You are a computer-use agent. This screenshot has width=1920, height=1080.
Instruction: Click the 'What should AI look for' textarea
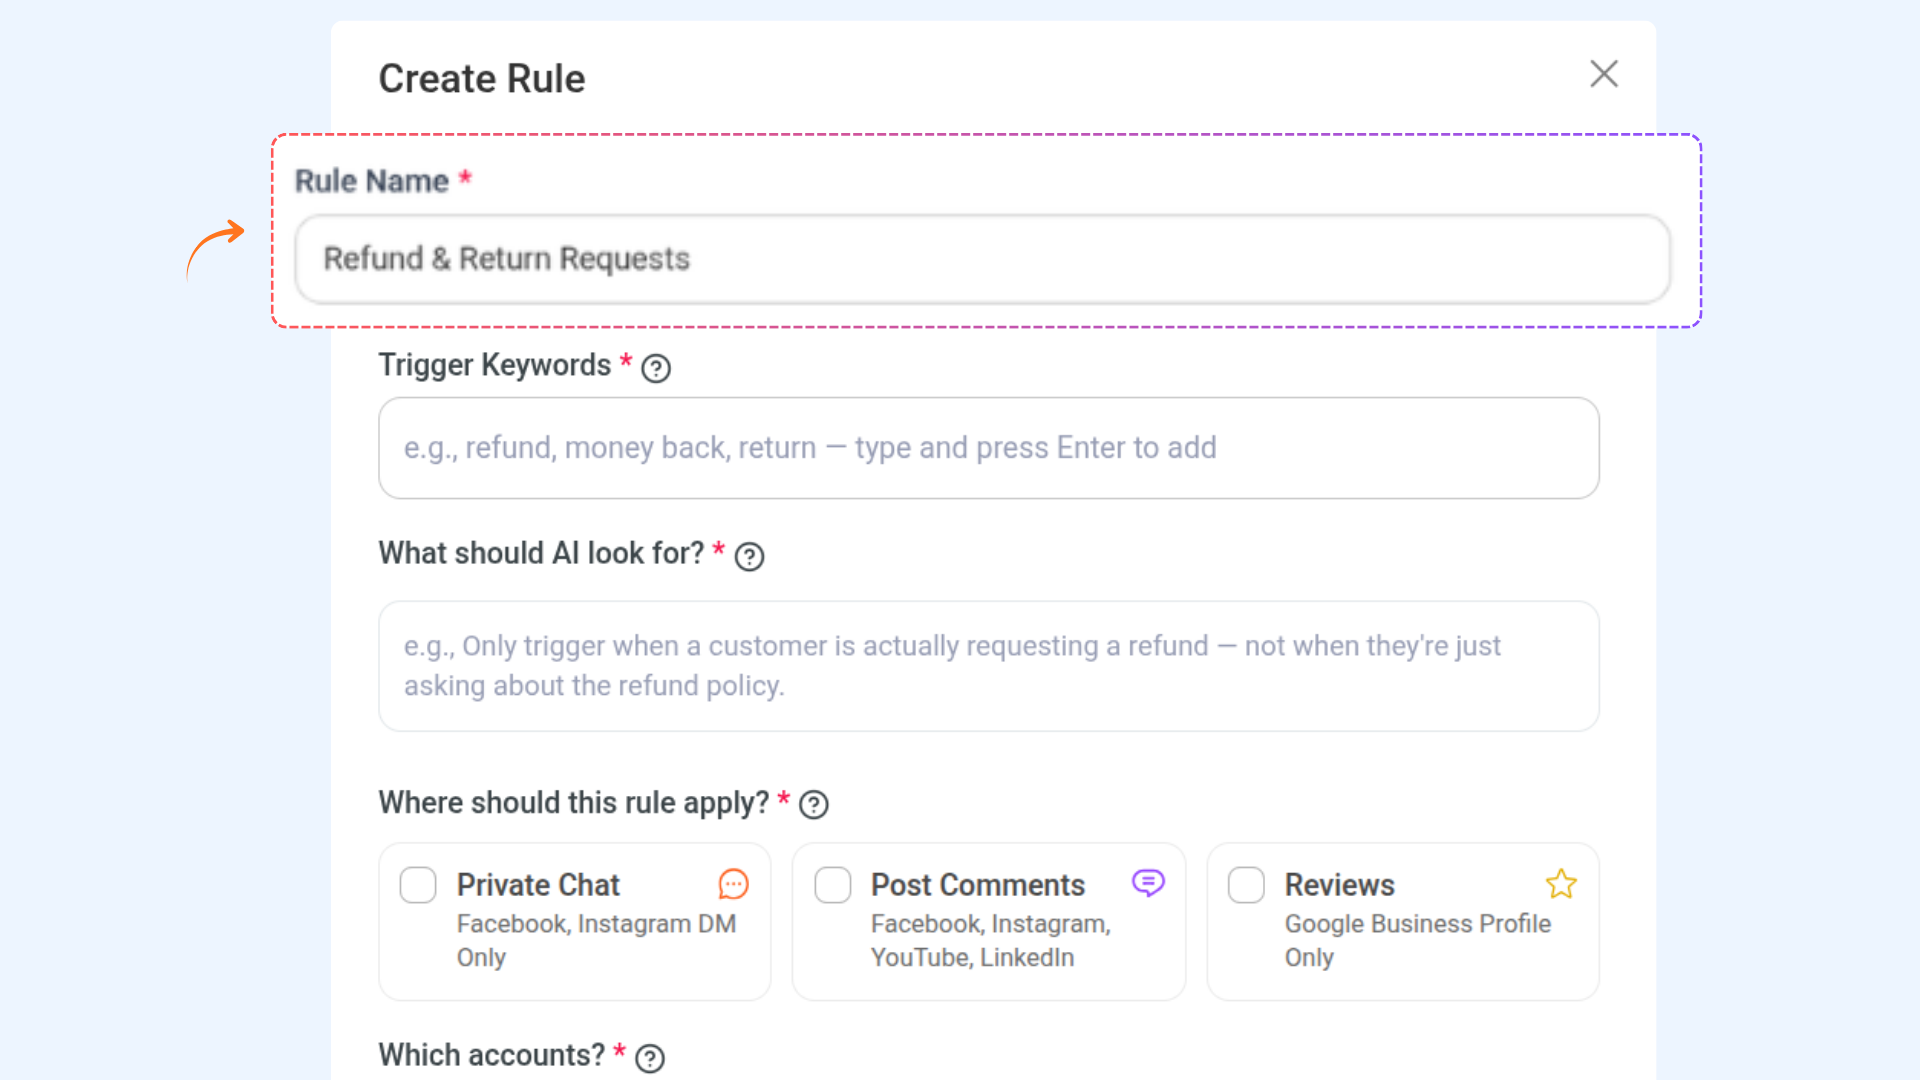[x=988, y=666]
